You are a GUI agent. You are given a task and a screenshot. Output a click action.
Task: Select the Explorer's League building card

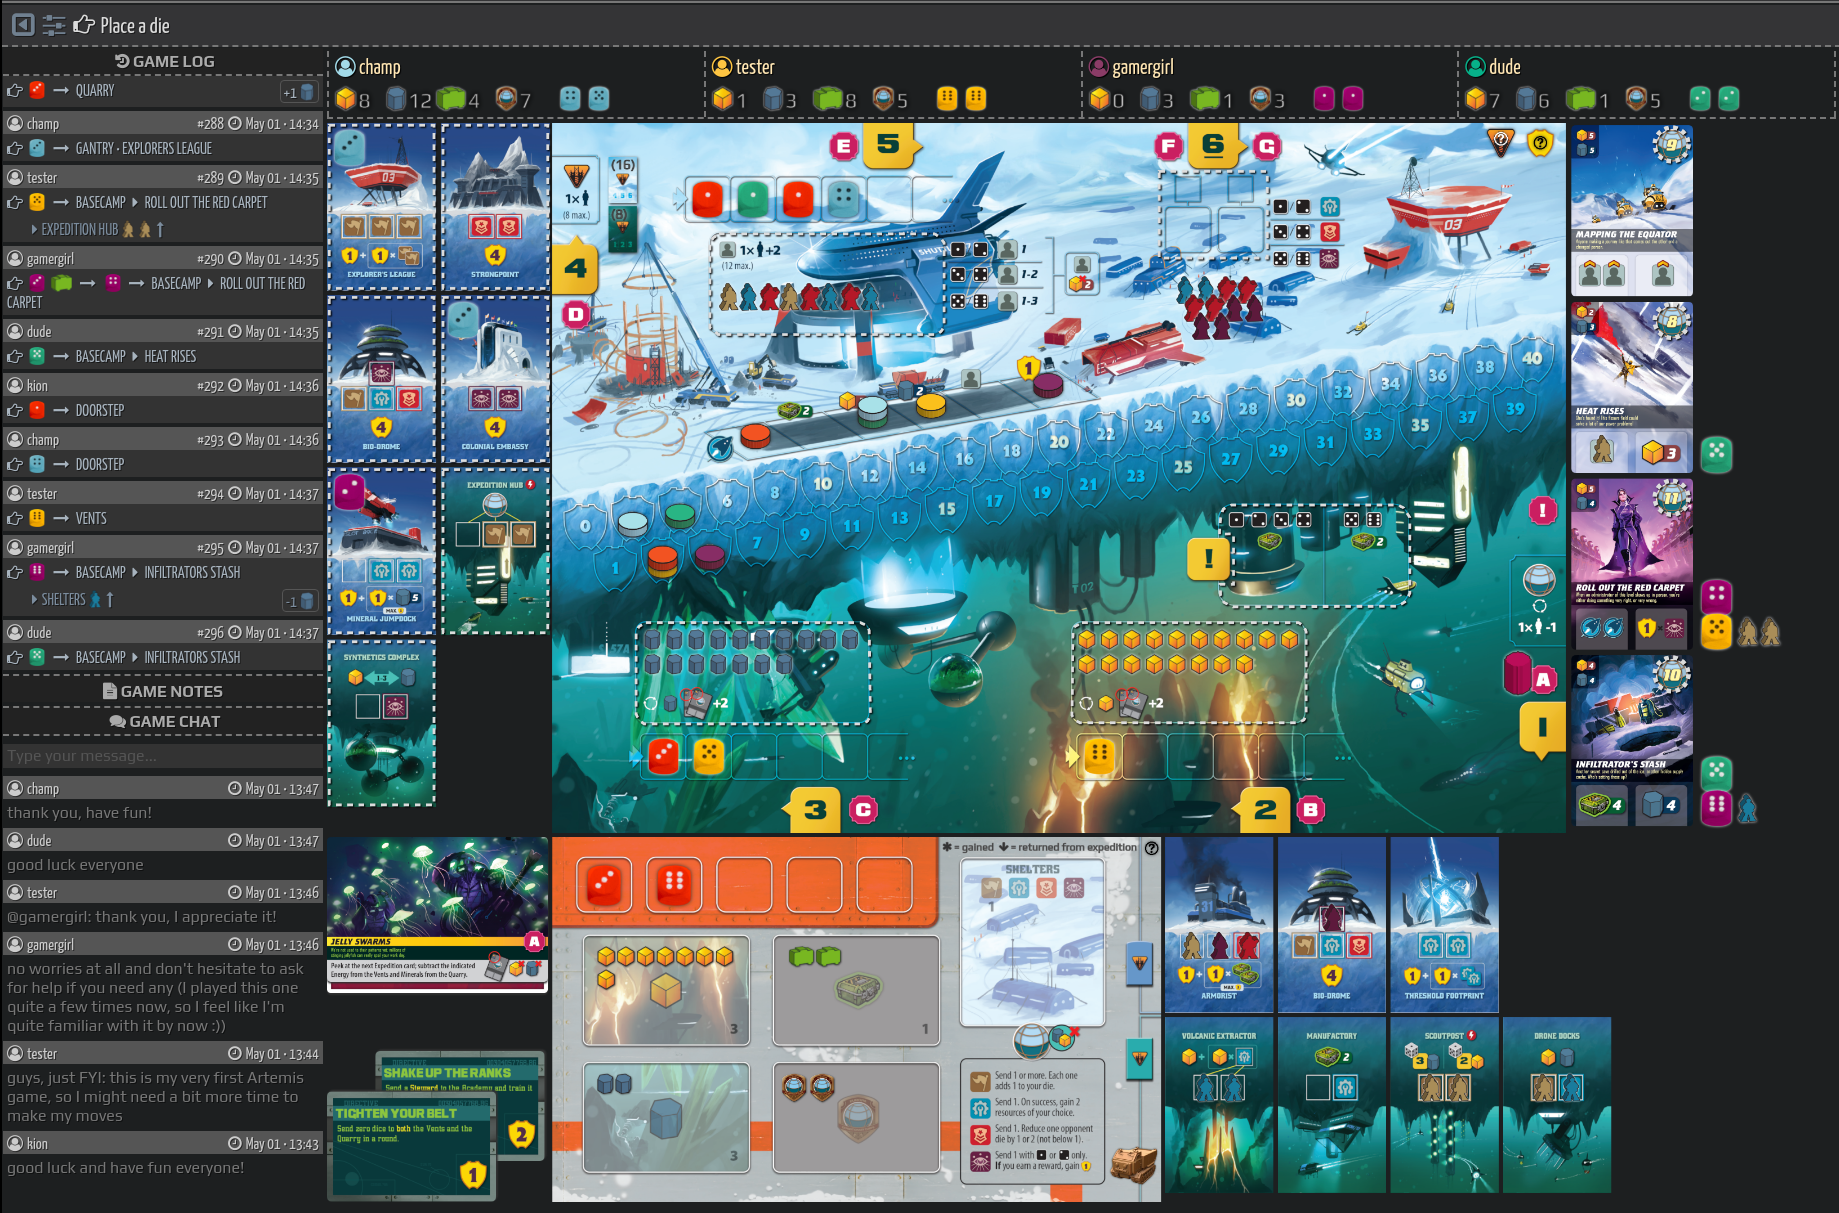pos(382,207)
